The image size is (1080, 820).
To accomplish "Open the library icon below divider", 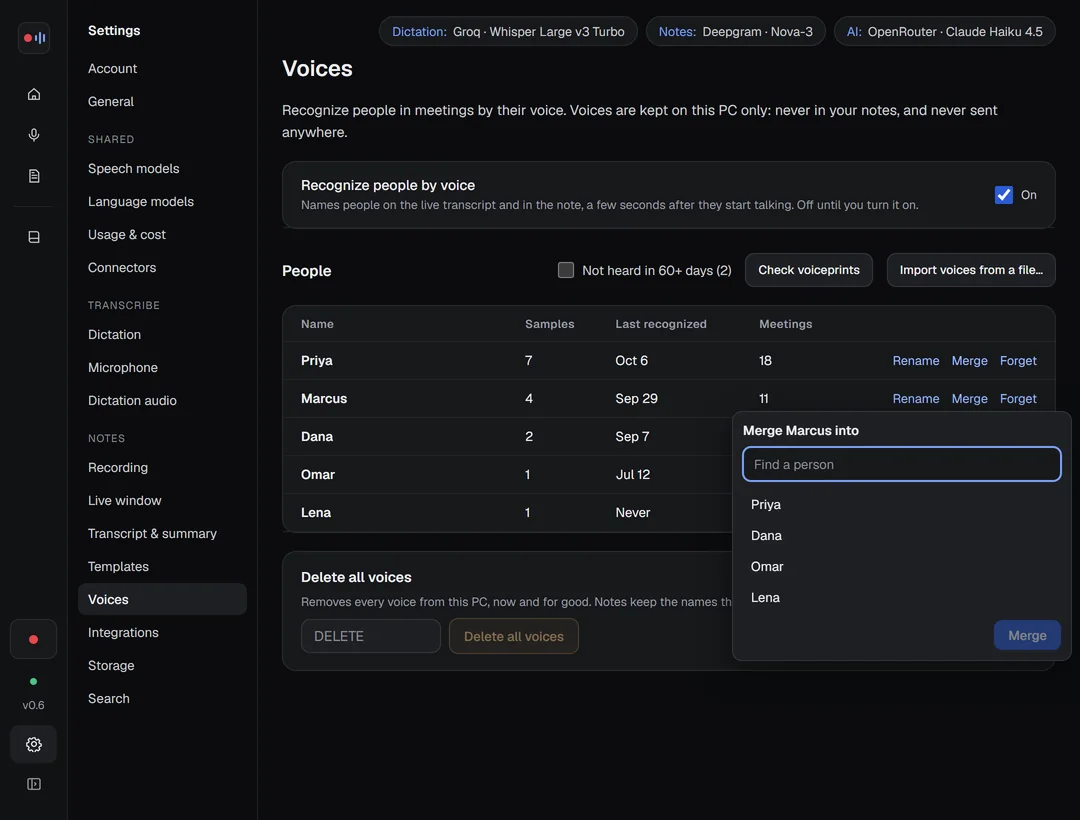I will coord(34,237).
